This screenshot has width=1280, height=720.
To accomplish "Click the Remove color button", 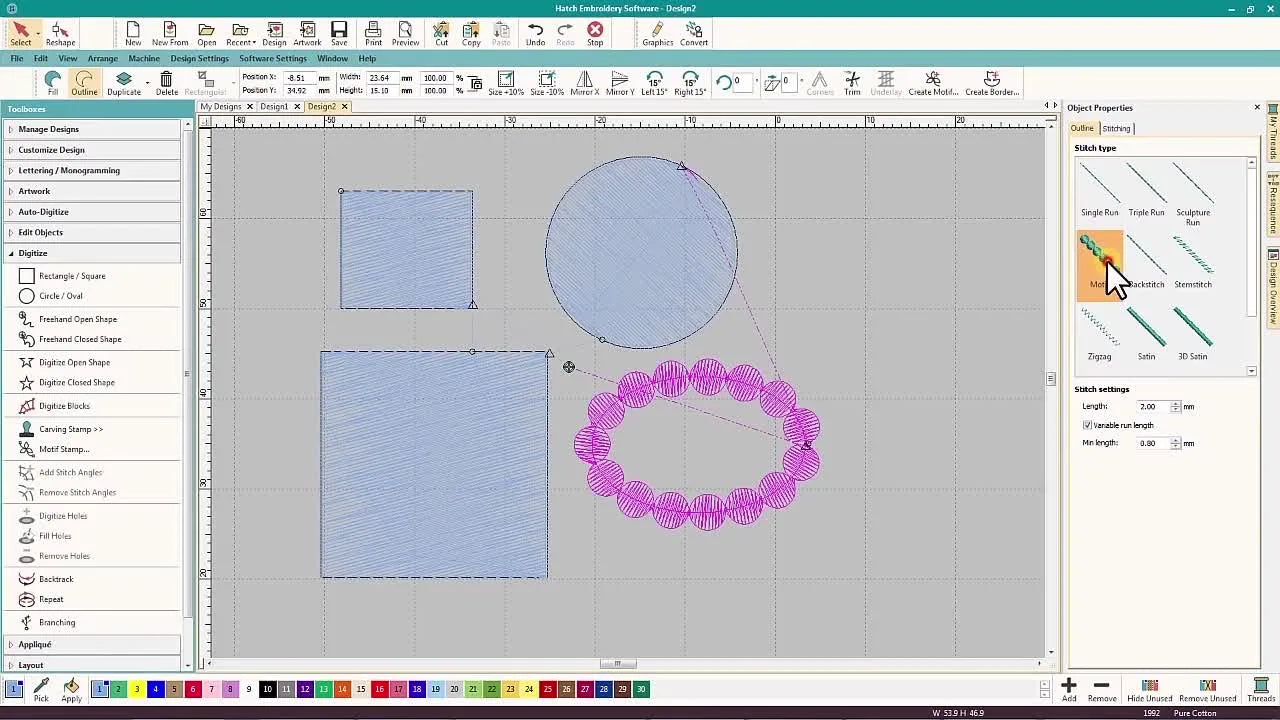I will click(x=1102, y=690).
